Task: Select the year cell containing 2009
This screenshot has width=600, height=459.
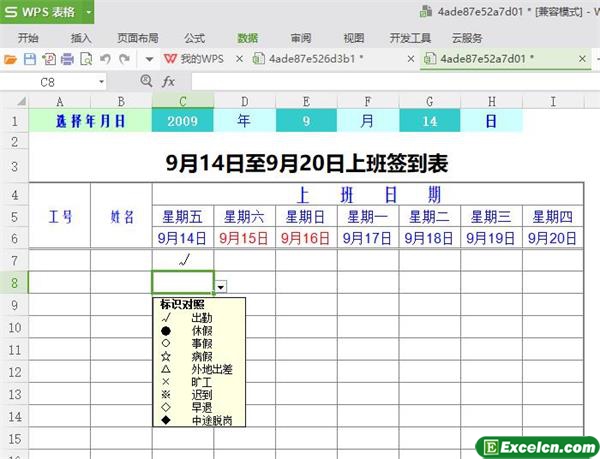Action: [x=182, y=120]
